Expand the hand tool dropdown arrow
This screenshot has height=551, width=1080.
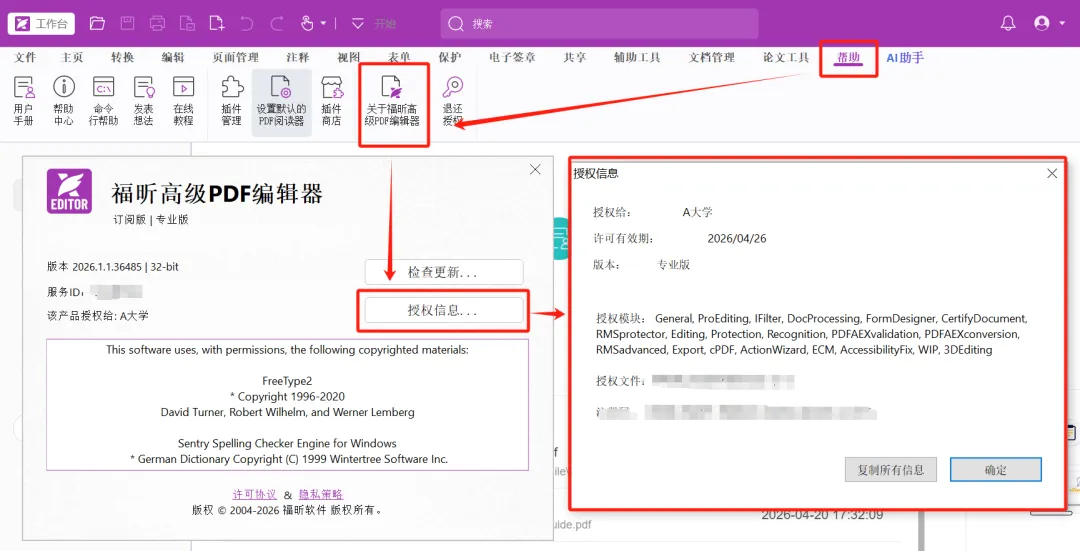click(x=323, y=24)
